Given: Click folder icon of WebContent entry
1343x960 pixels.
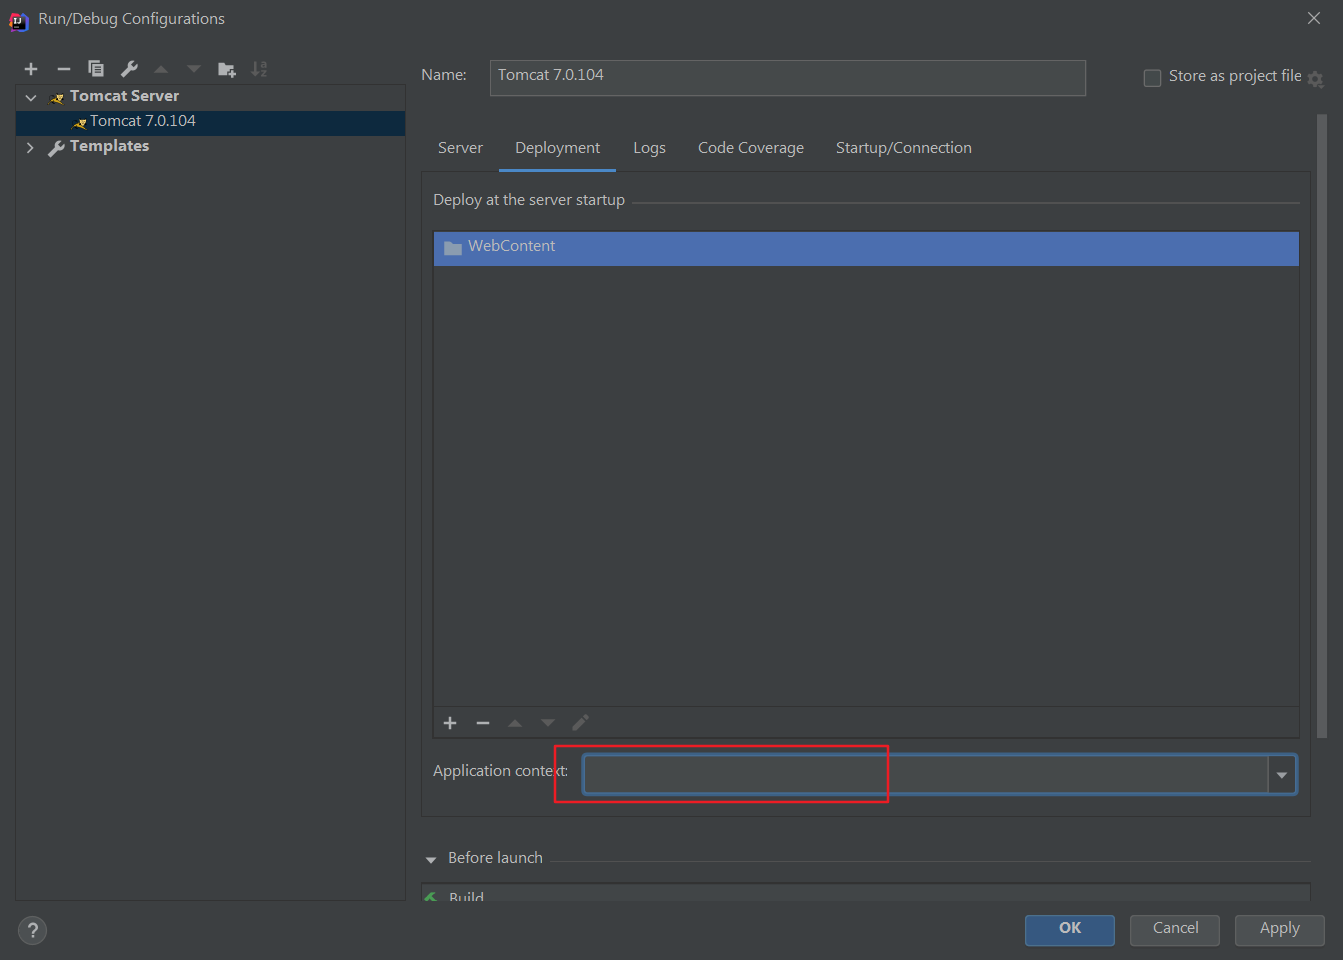Looking at the screenshot, I should (453, 247).
